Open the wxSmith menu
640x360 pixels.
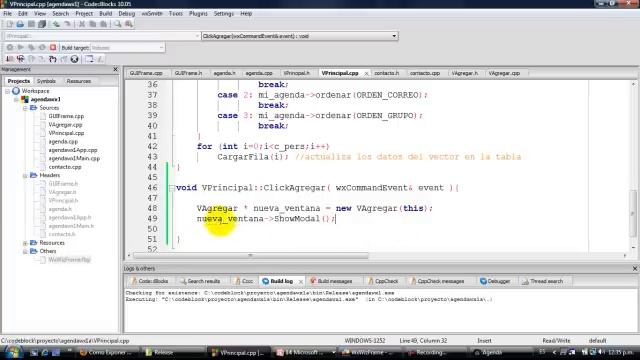152,13
